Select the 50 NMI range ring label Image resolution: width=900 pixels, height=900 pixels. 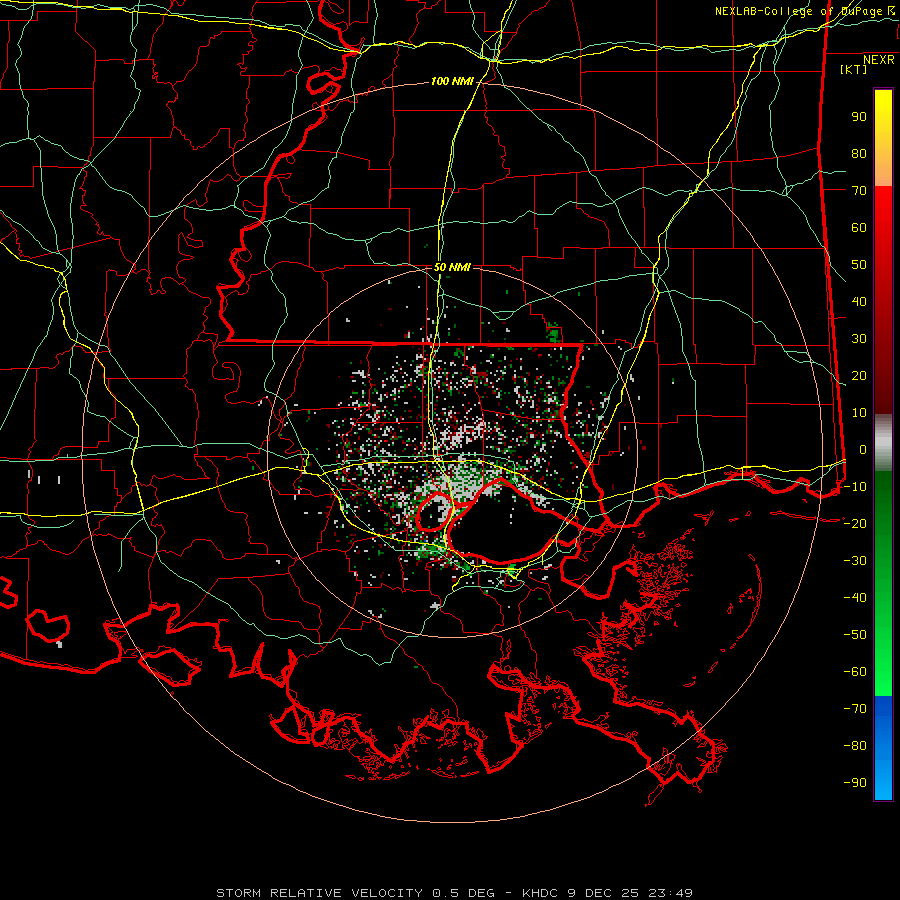pyautogui.click(x=452, y=267)
